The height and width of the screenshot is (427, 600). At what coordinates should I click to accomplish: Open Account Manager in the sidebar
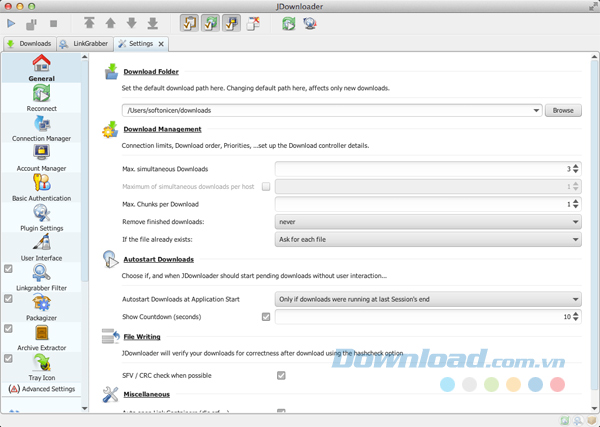41,158
